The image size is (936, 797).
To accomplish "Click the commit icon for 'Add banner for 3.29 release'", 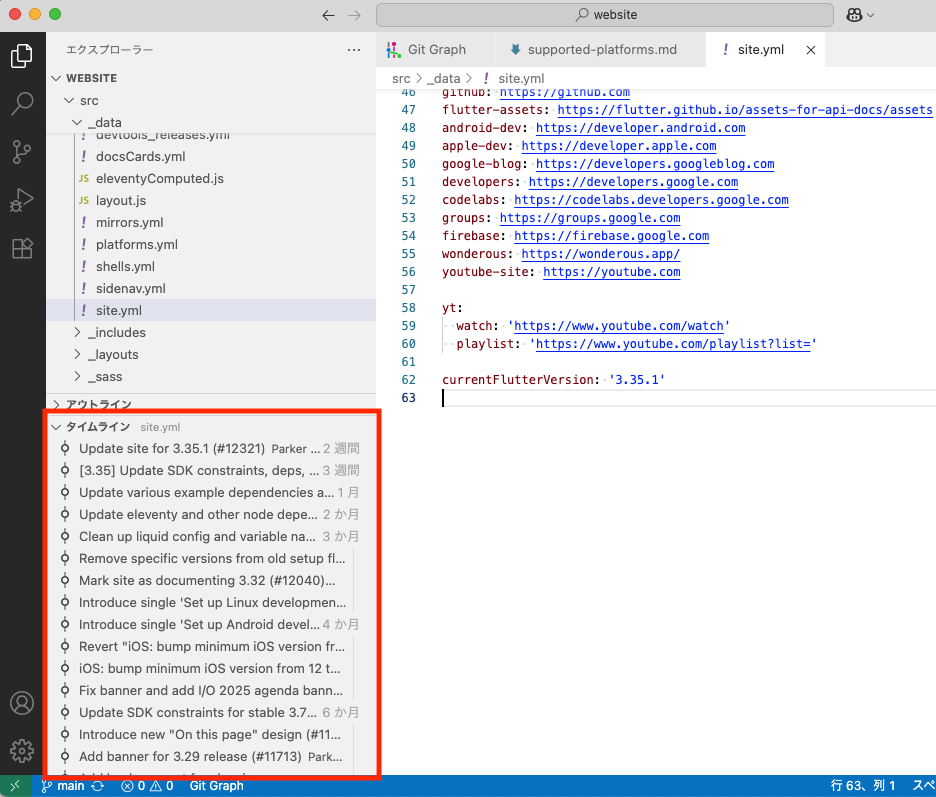I will 65,756.
